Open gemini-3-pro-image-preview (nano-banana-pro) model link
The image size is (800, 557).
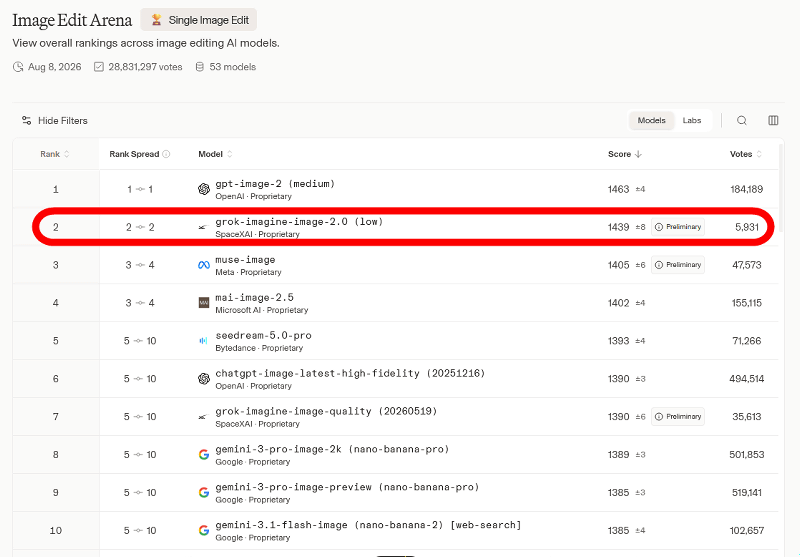tap(347, 487)
